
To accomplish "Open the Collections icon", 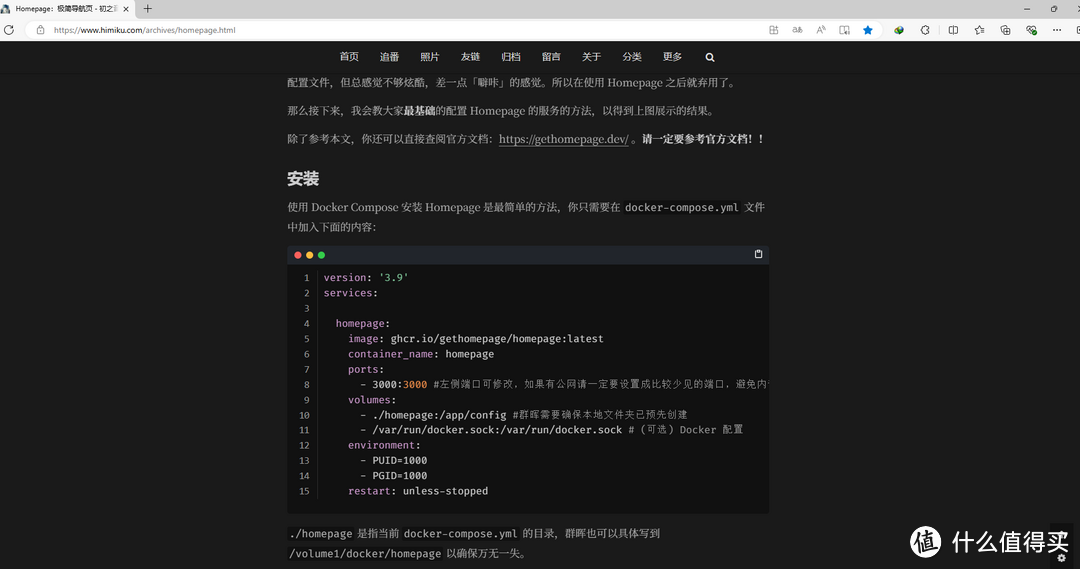I will [x=1006, y=30].
